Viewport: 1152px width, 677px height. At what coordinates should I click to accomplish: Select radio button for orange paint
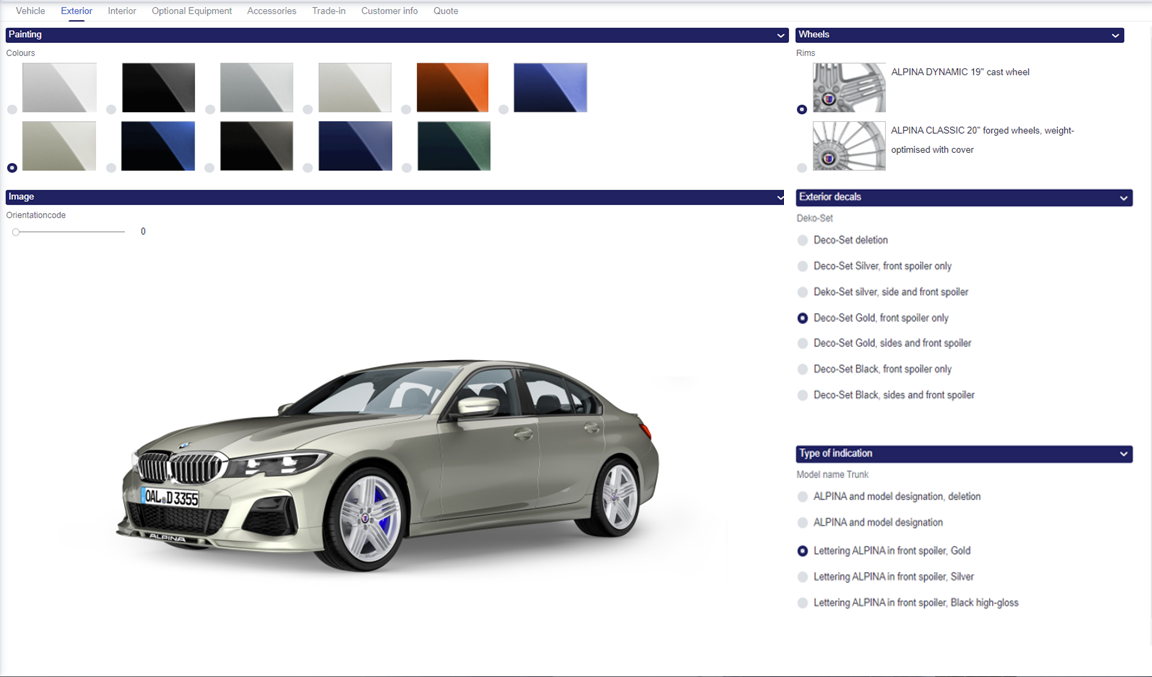coord(406,110)
